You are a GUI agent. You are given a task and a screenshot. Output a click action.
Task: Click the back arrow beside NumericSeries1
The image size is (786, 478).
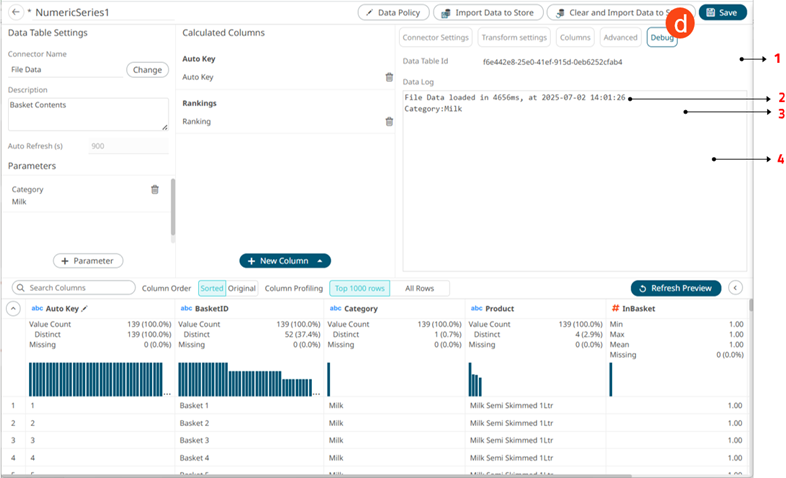point(16,12)
